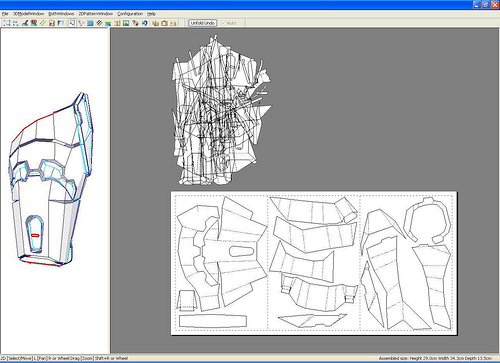Select the yellow text box tool icon
The image size is (500, 363).
point(117,23)
